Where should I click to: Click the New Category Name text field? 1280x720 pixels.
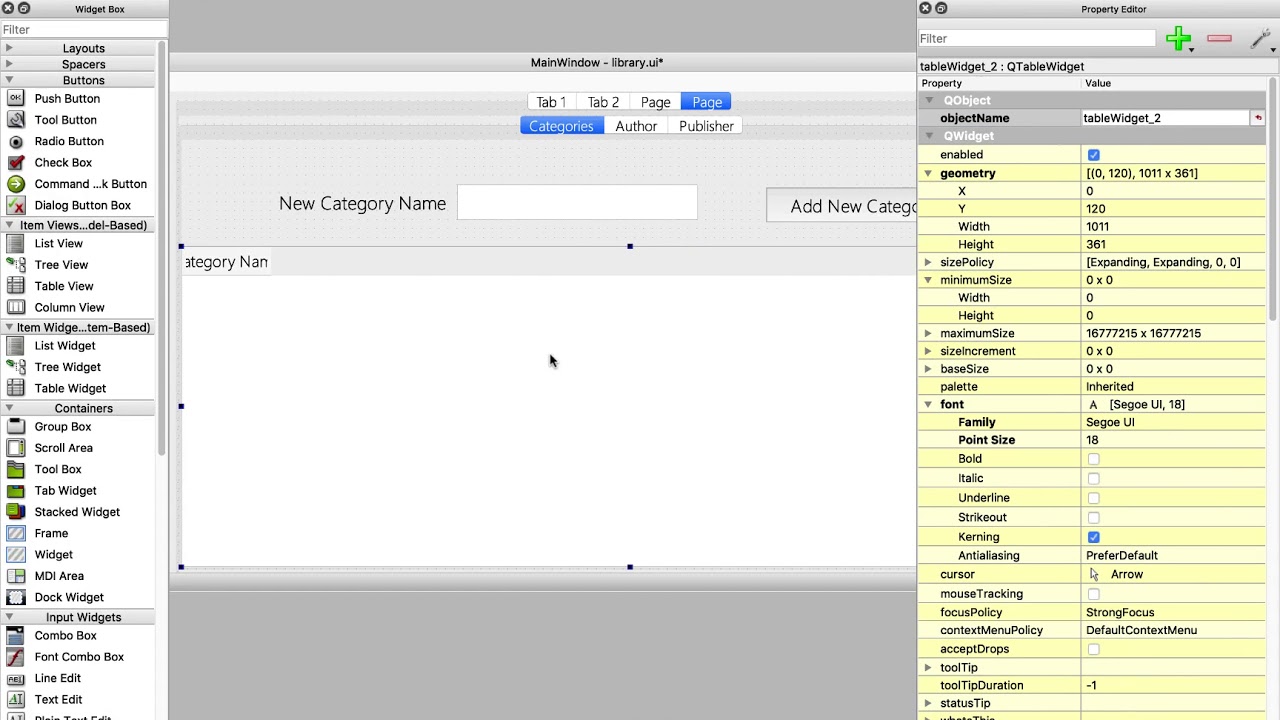(577, 203)
